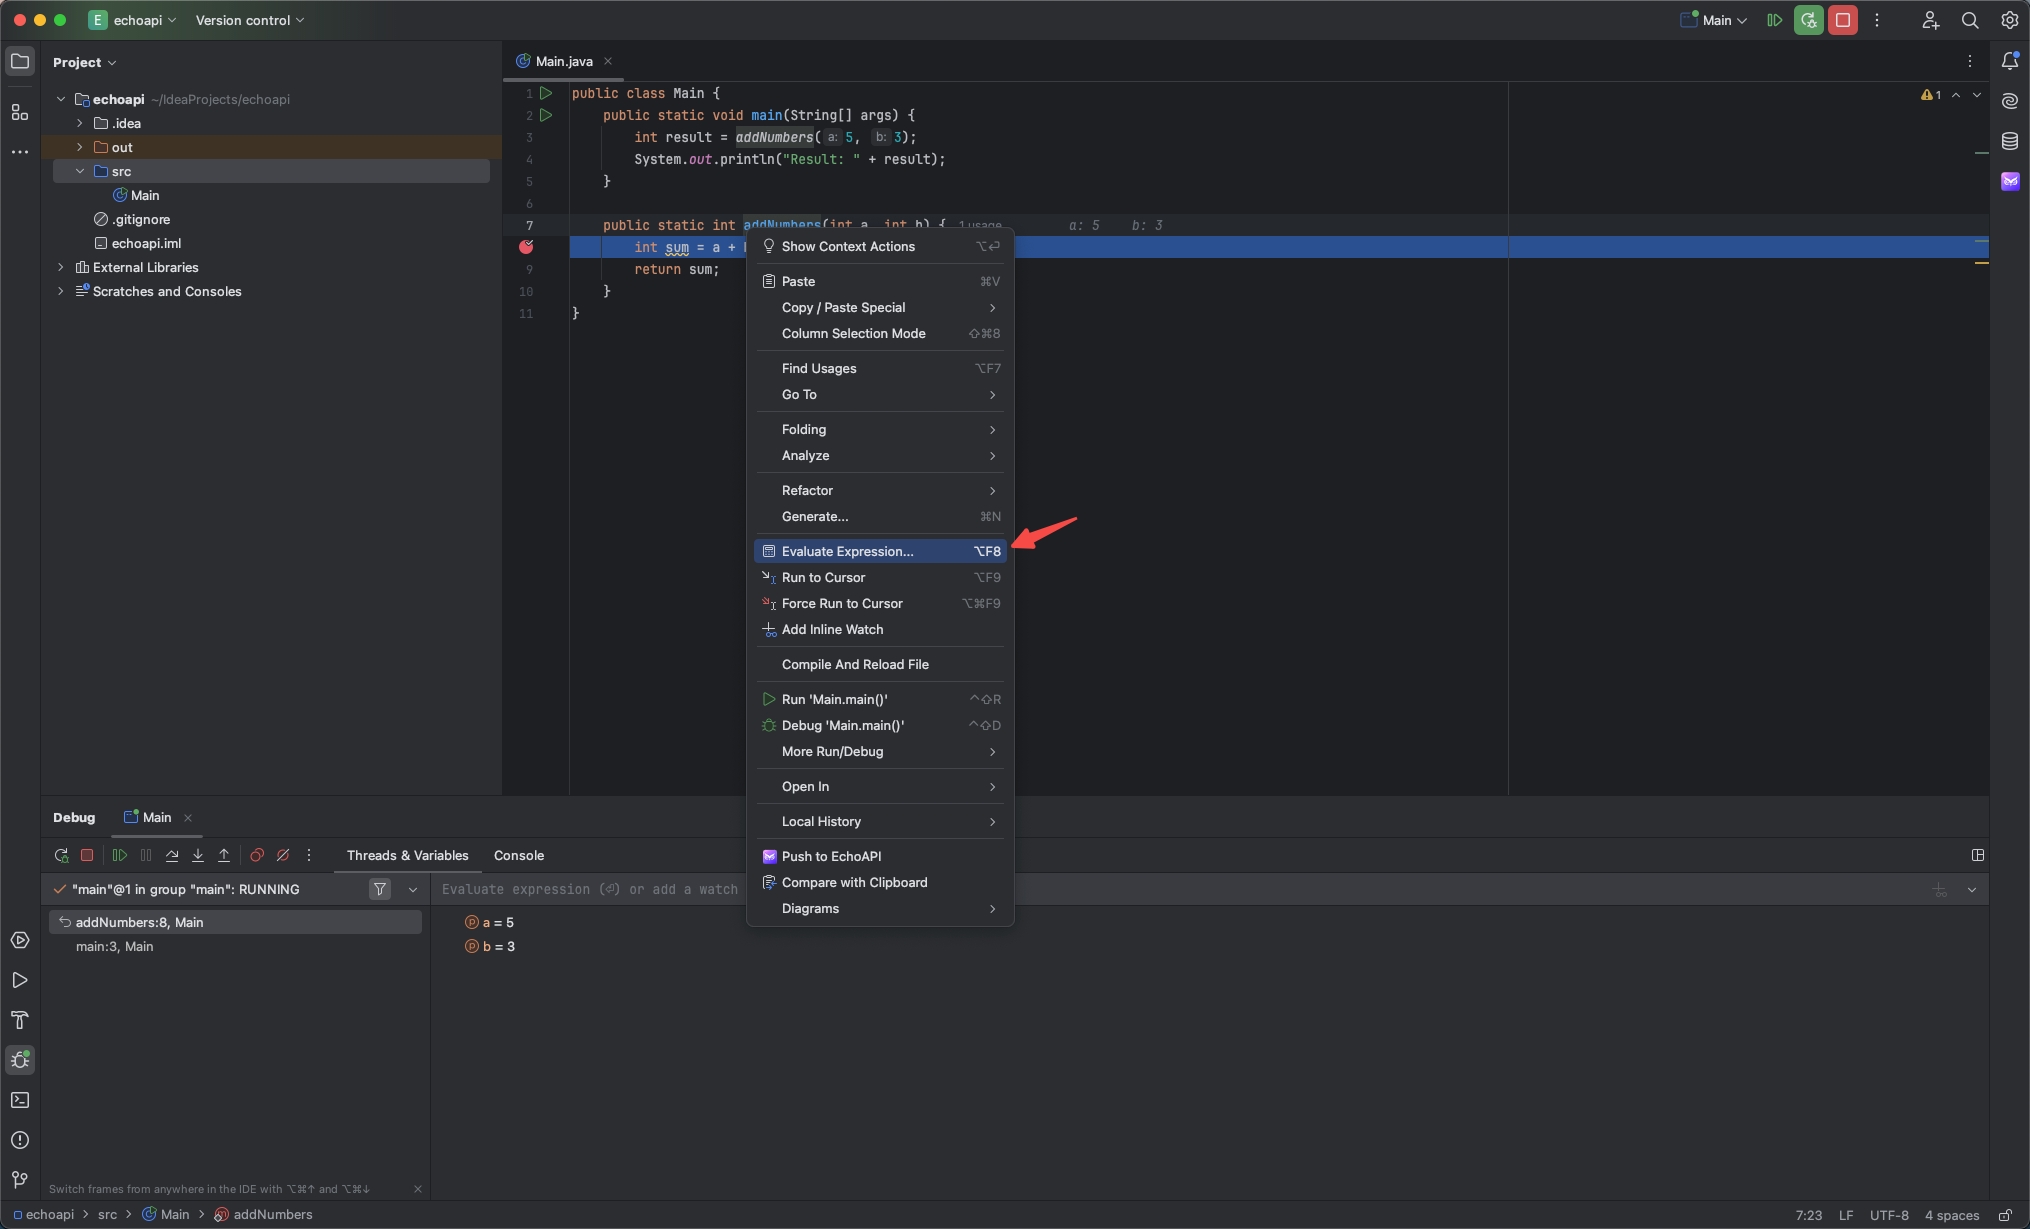Open Notifications bell icon
Screen dimensions: 2030x1229
point(2010,61)
